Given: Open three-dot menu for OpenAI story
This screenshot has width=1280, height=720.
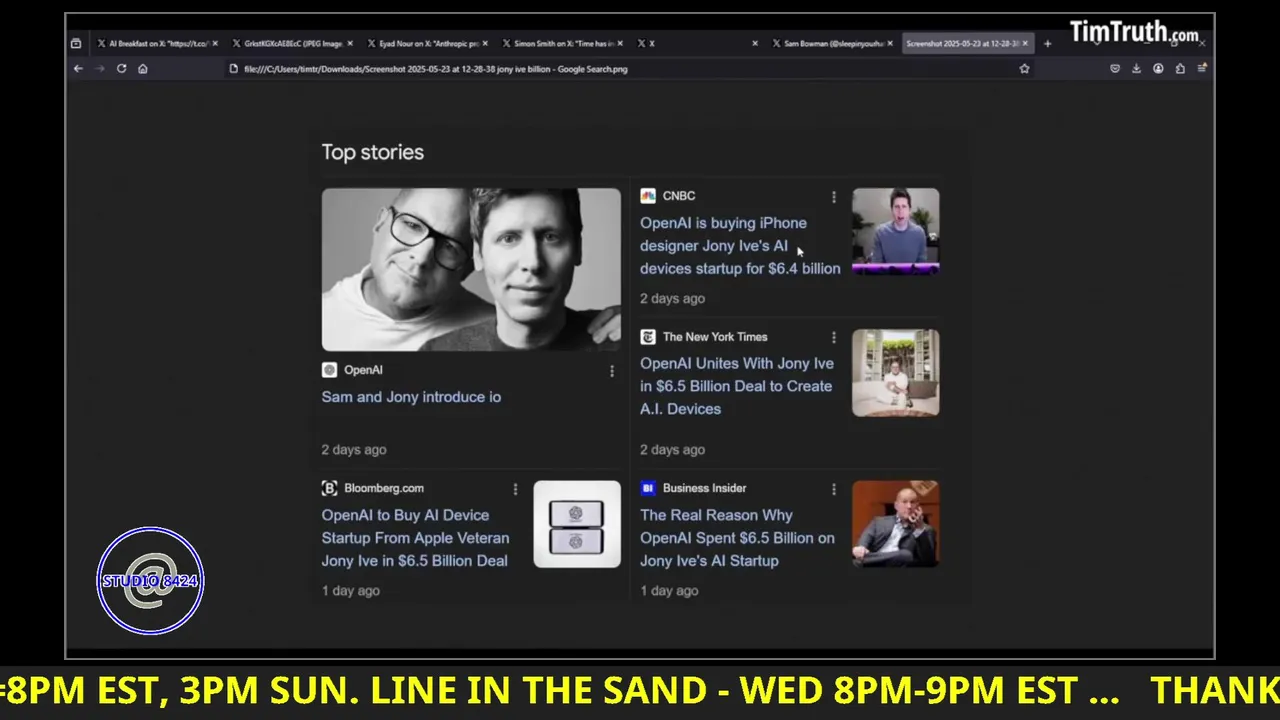Looking at the screenshot, I should click(x=611, y=371).
